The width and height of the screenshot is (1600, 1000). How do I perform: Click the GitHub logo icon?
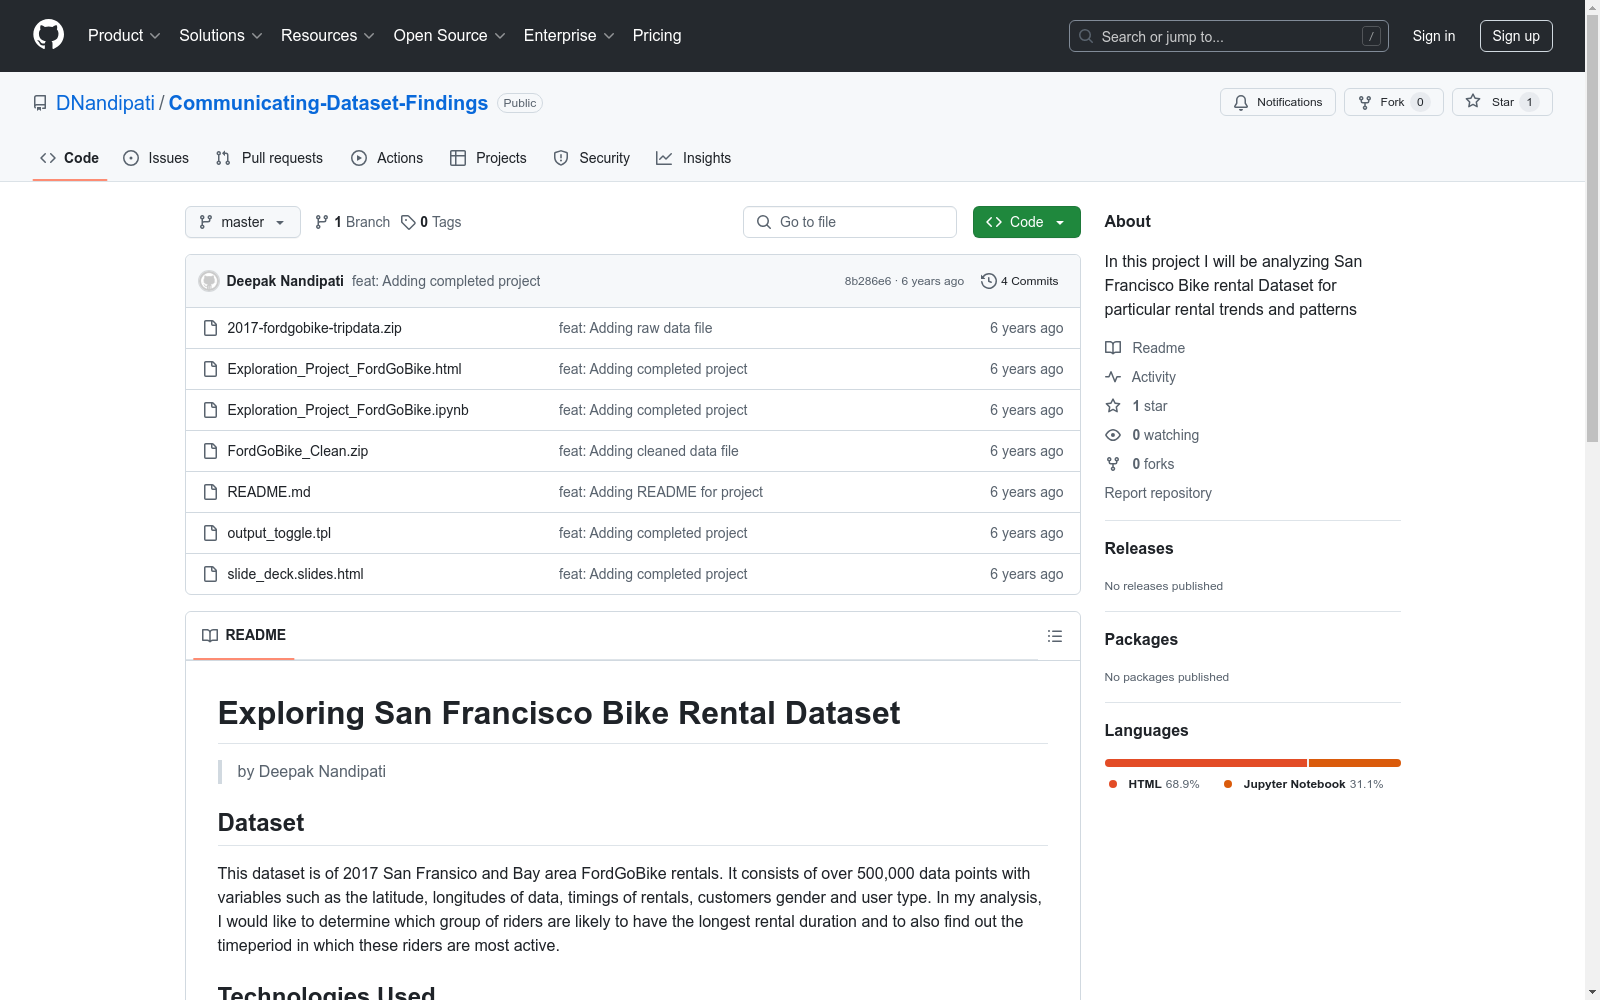tap(48, 35)
